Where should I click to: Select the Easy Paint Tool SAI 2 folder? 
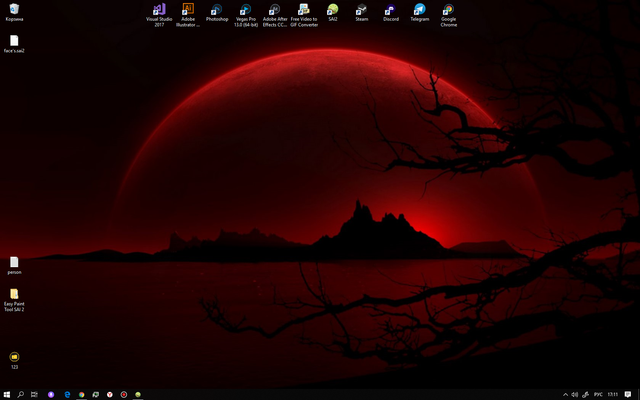pos(14,300)
